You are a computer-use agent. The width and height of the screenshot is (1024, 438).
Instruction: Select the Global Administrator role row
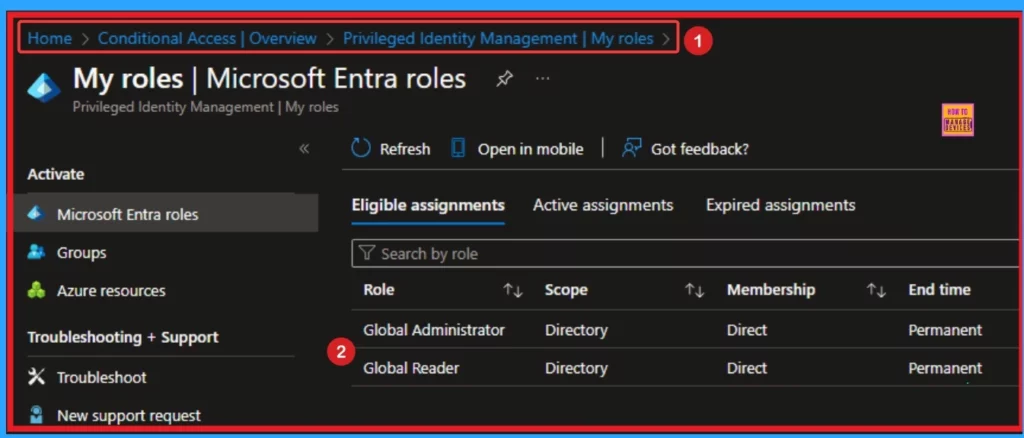pyautogui.click(x=685, y=330)
